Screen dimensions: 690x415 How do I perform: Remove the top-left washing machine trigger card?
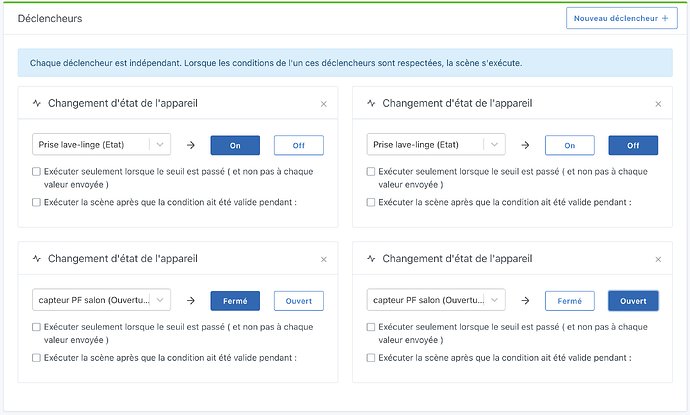(x=323, y=104)
